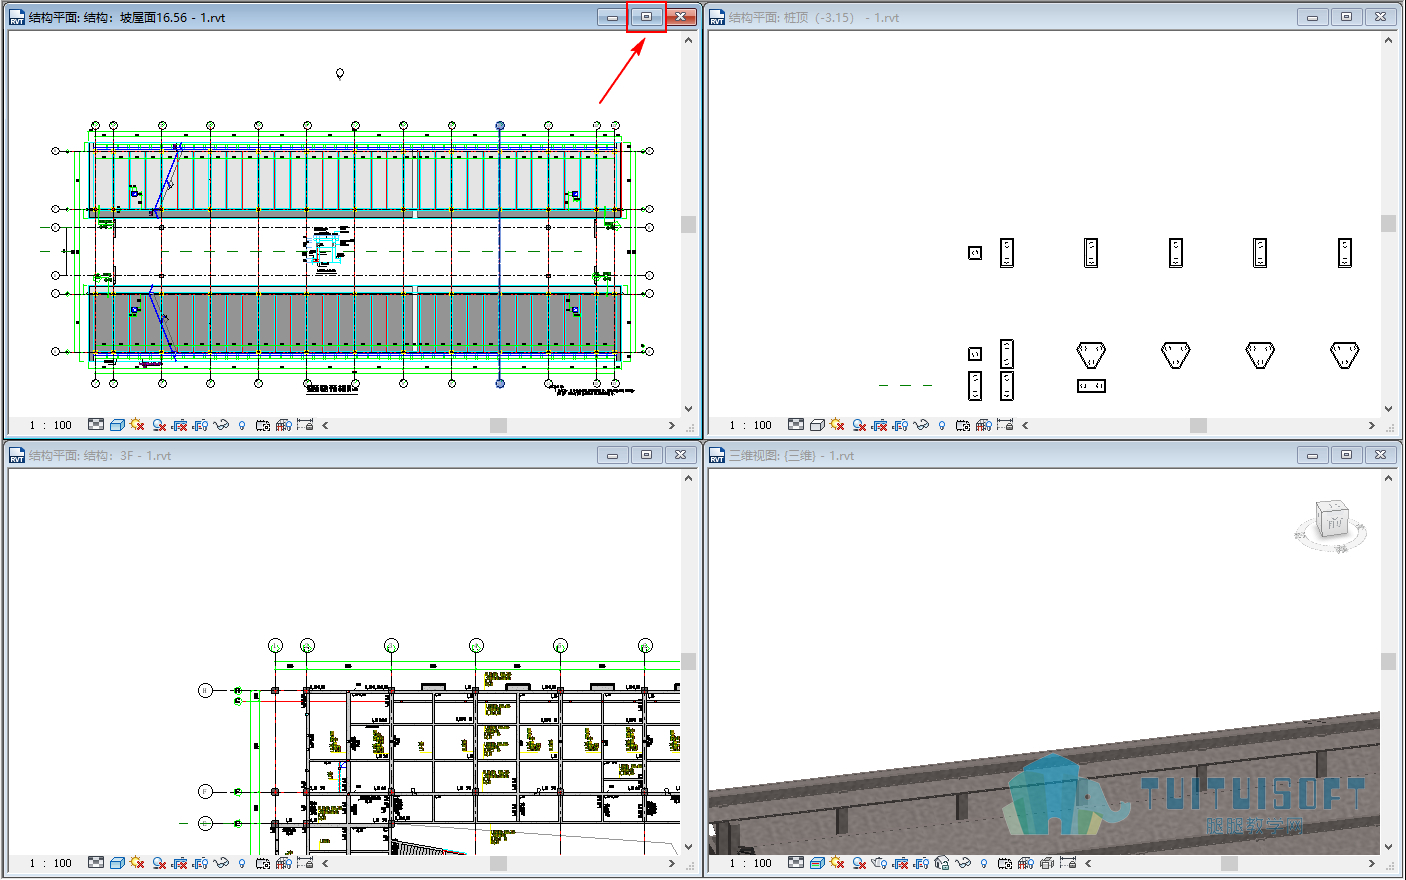The width and height of the screenshot is (1406, 880).
Task: Reveal constraints in 3F view control bar
Action: [305, 863]
